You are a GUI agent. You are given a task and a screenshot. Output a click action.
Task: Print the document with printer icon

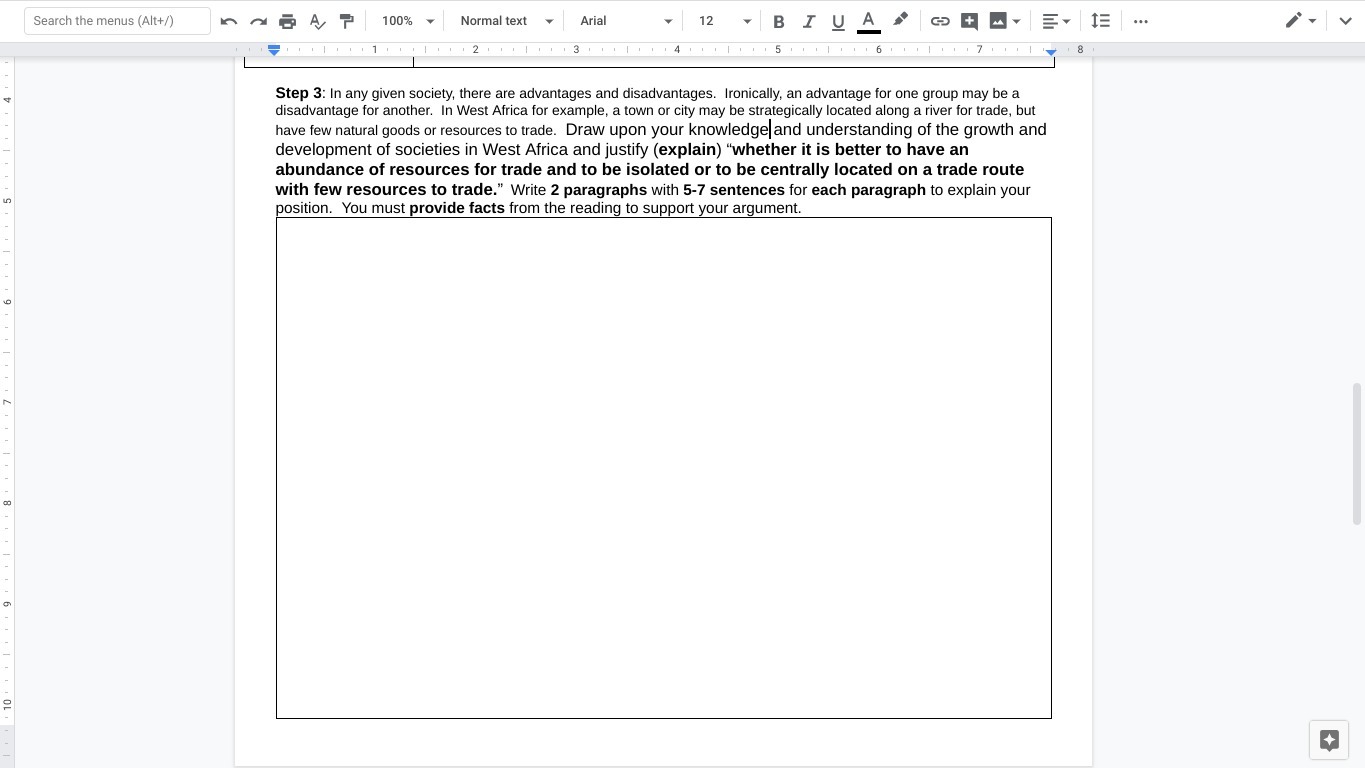pos(288,21)
